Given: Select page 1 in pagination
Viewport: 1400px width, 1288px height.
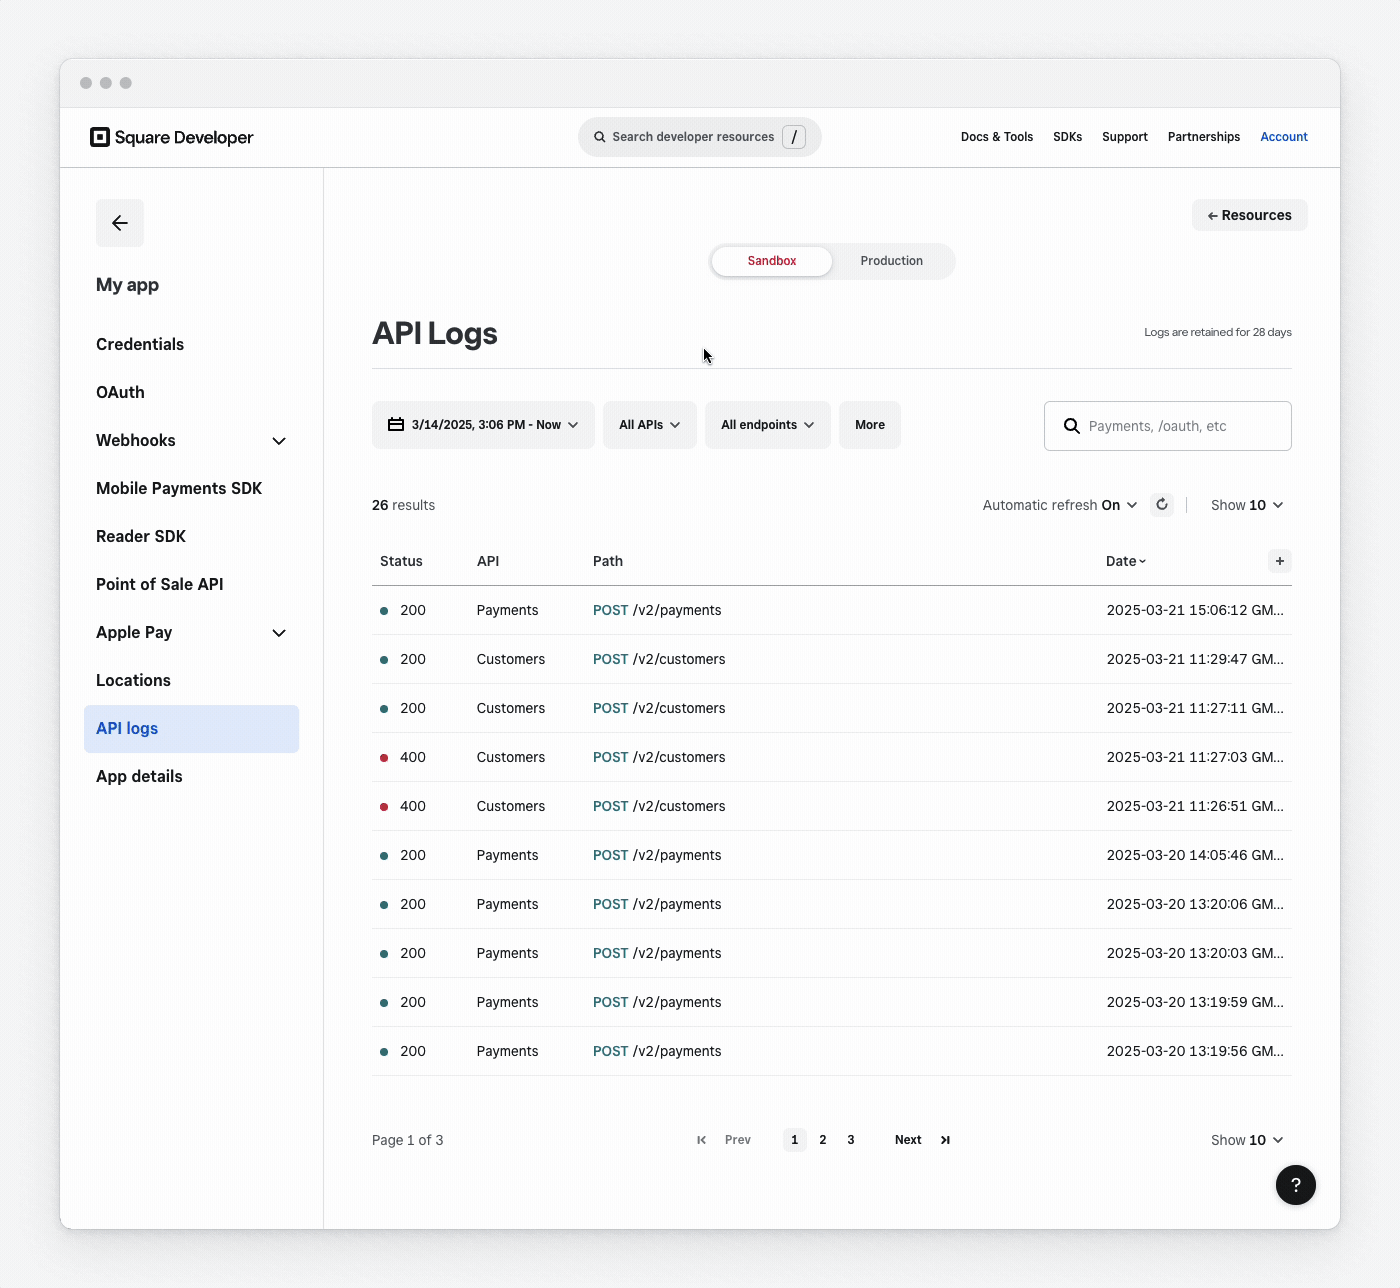Looking at the screenshot, I should tap(795, 1140).
